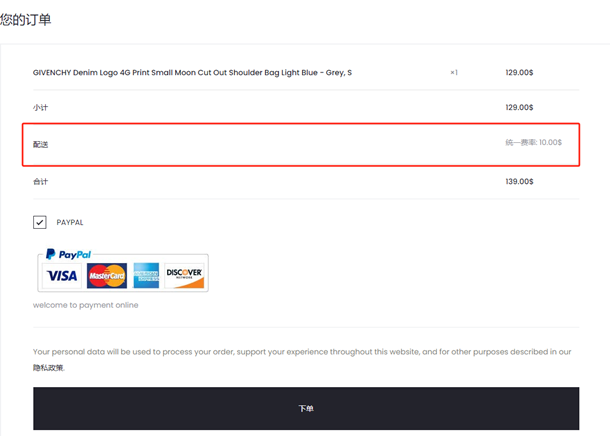Click the welcome to payment online text
The image size is (610, 436).
tap(86, 305)
